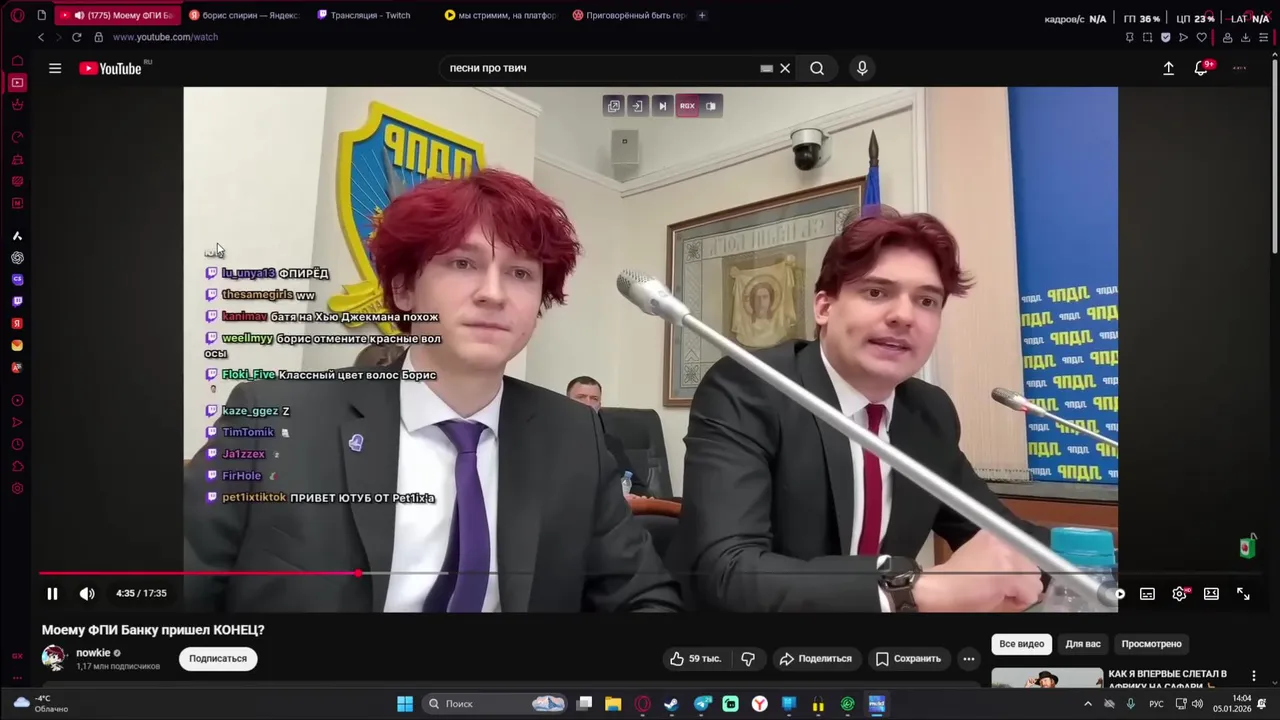Open the browser snapshot tool icon

[x=1147, y=37]
